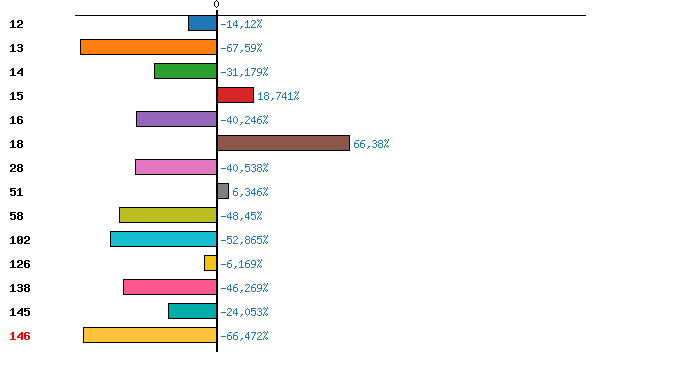Click the row label 102
Viewport: 700px width, 381px height.
coord(20,240)
